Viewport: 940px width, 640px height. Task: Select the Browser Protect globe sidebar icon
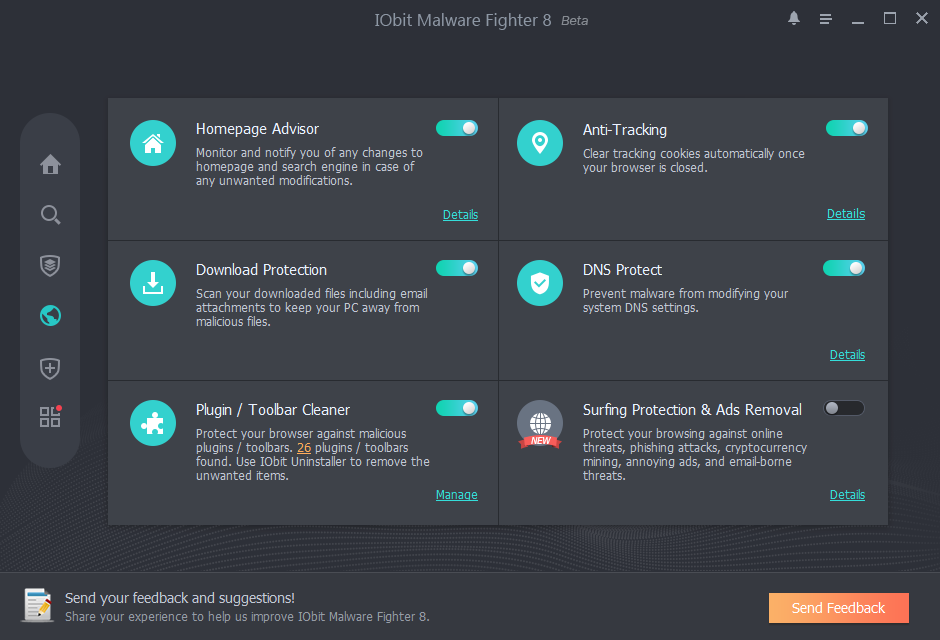point(50,316)
